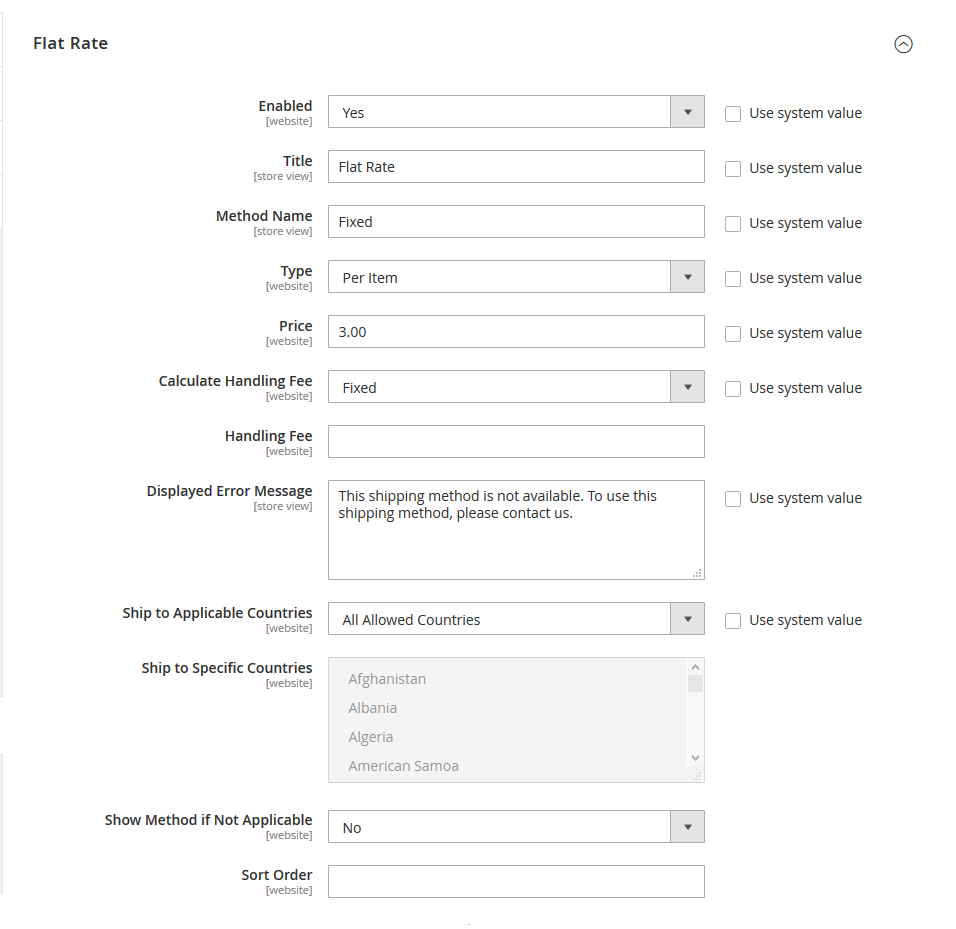Click the Title input field
The image size is (956, 929).
(x=516, y=166)
